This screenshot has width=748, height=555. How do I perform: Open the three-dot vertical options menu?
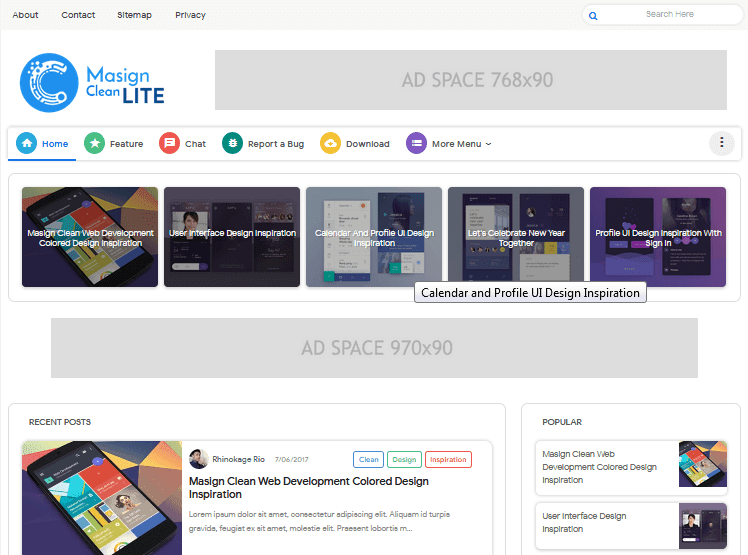tap(721, 142)
